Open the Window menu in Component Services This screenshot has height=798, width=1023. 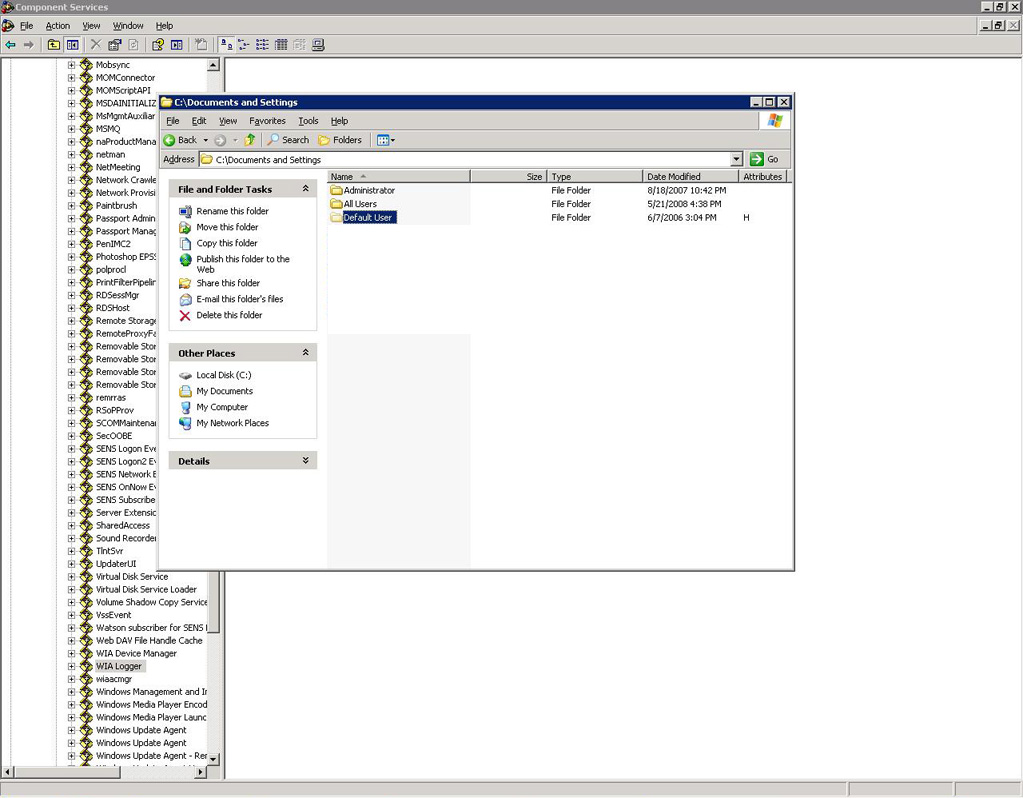[x=128, y=25]
